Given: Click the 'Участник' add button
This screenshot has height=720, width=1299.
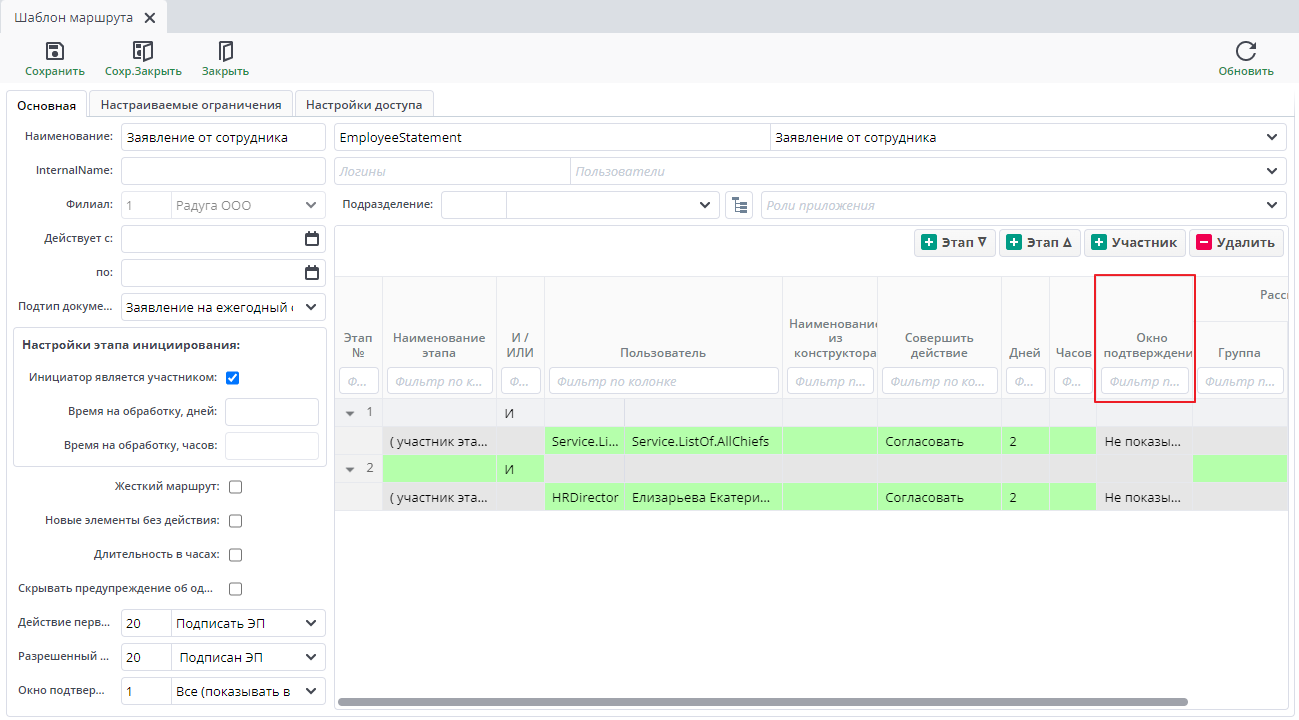Looking at the screenshot, I should click(1135, 243).
